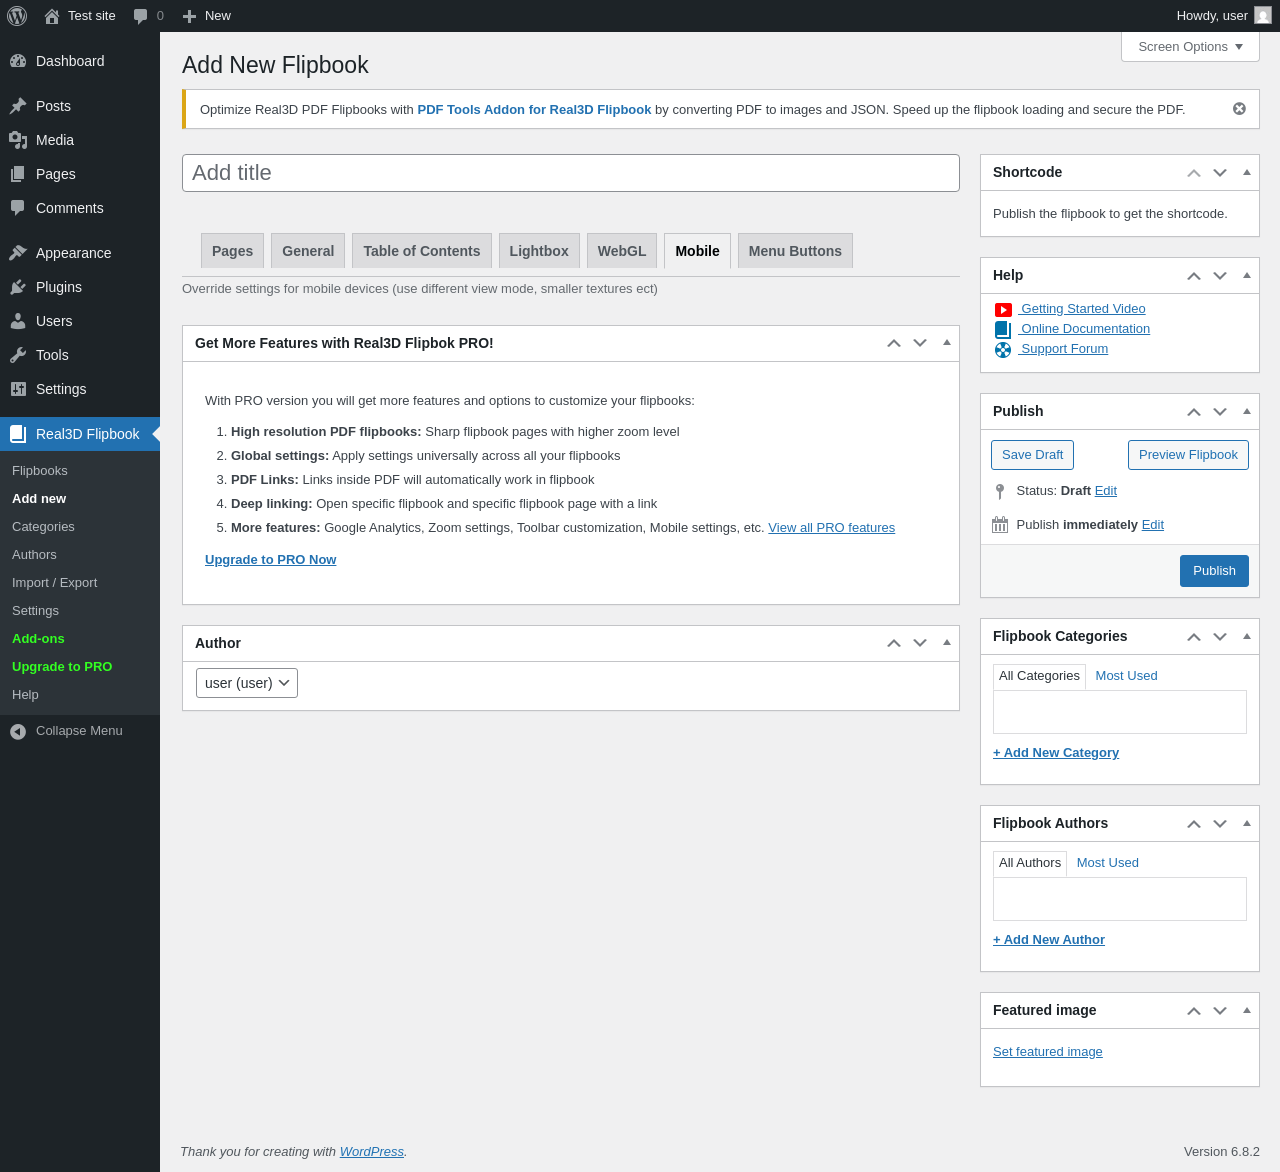The image size is (1280, 1172).
Task: Click Preview Flipbook button
Action: 1188,455
